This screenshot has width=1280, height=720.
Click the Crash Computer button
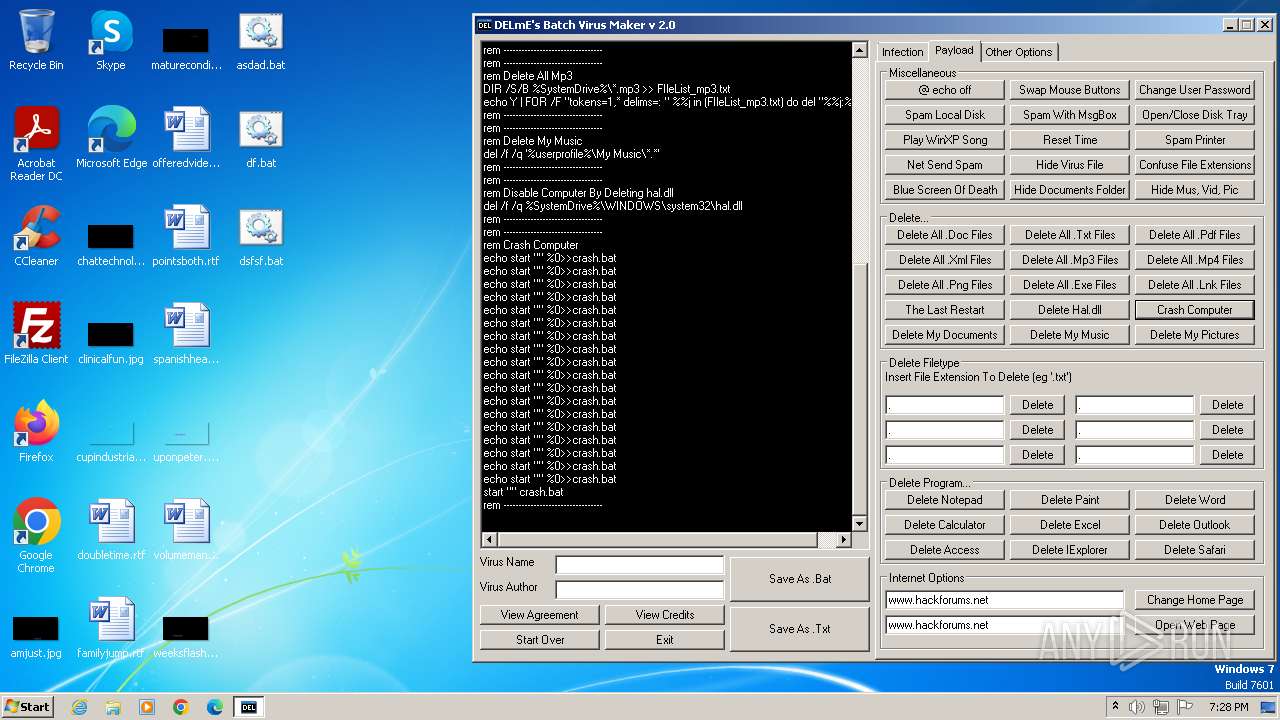(x=1195, y=310)
